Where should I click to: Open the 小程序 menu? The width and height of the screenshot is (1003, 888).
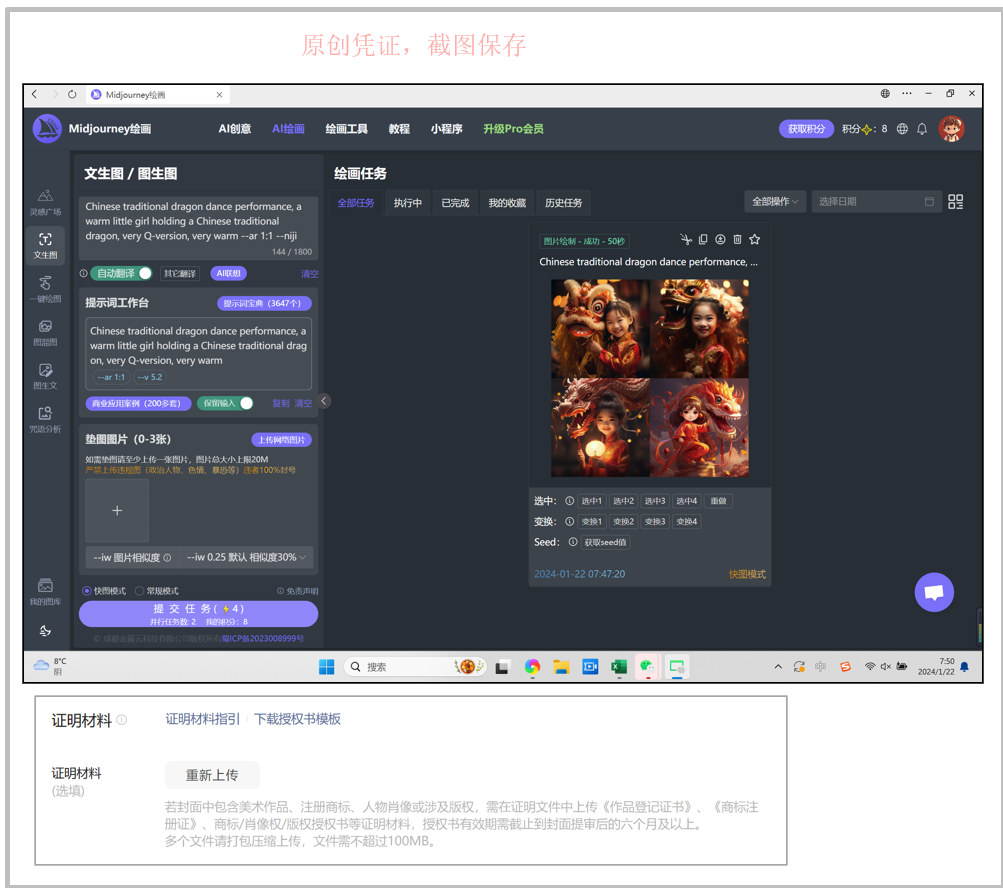coord(446,129)
